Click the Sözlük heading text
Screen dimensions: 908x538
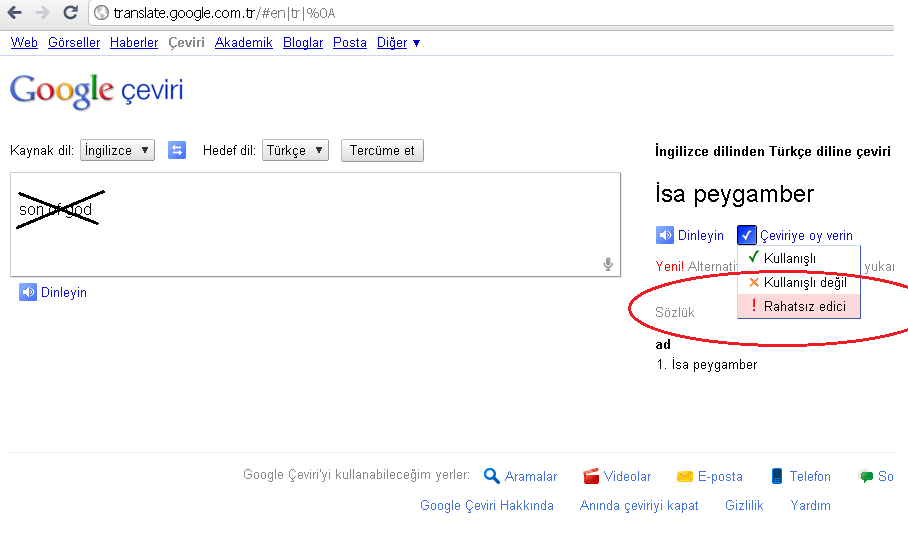point(675,312)
